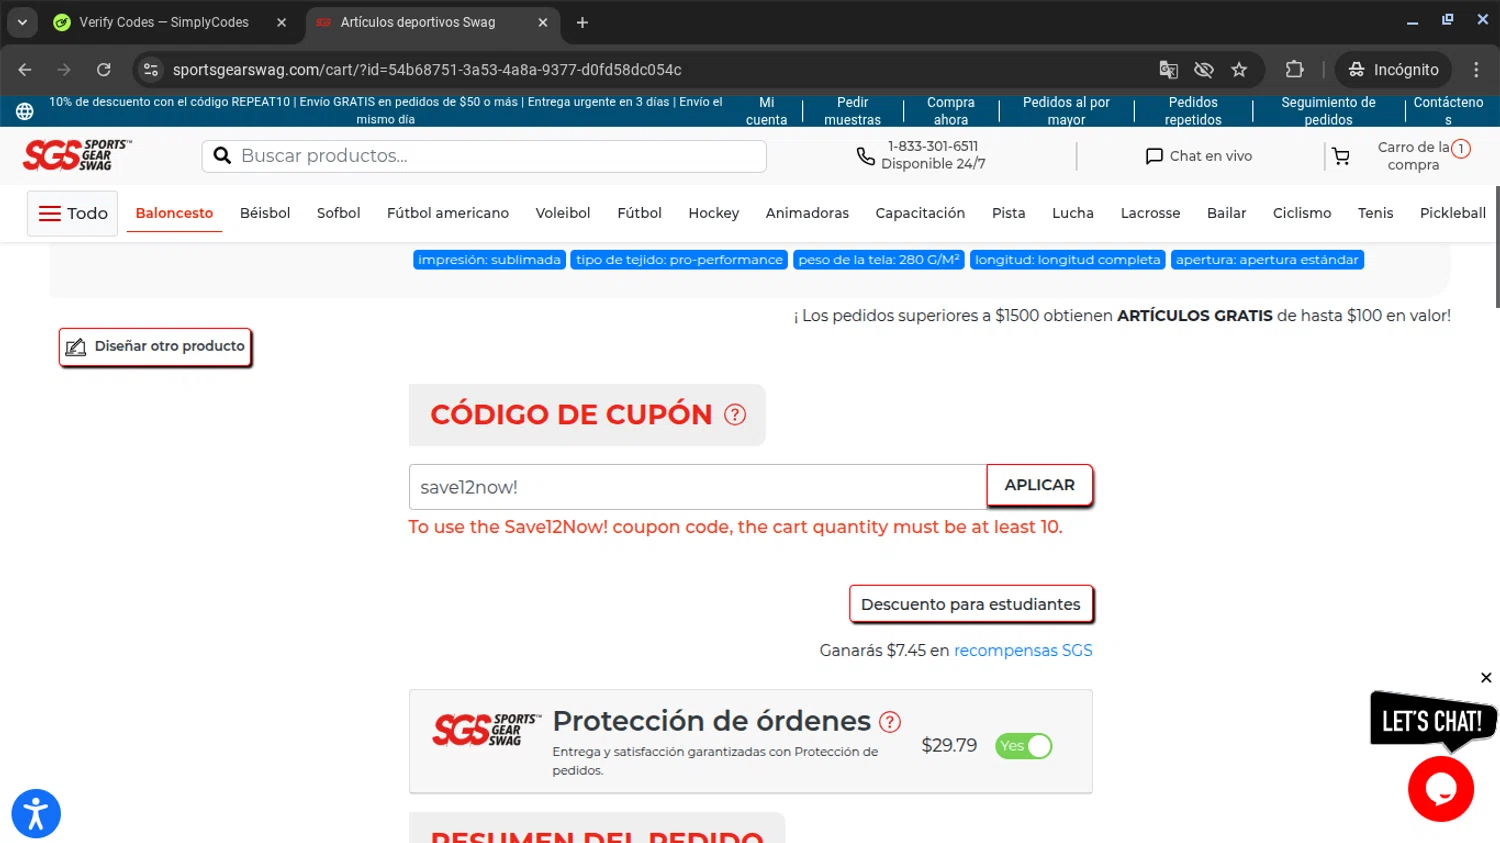1500x843 pixels.
Task: Open Pedidos al por mayor link
Action: (x=1066, y=111)
